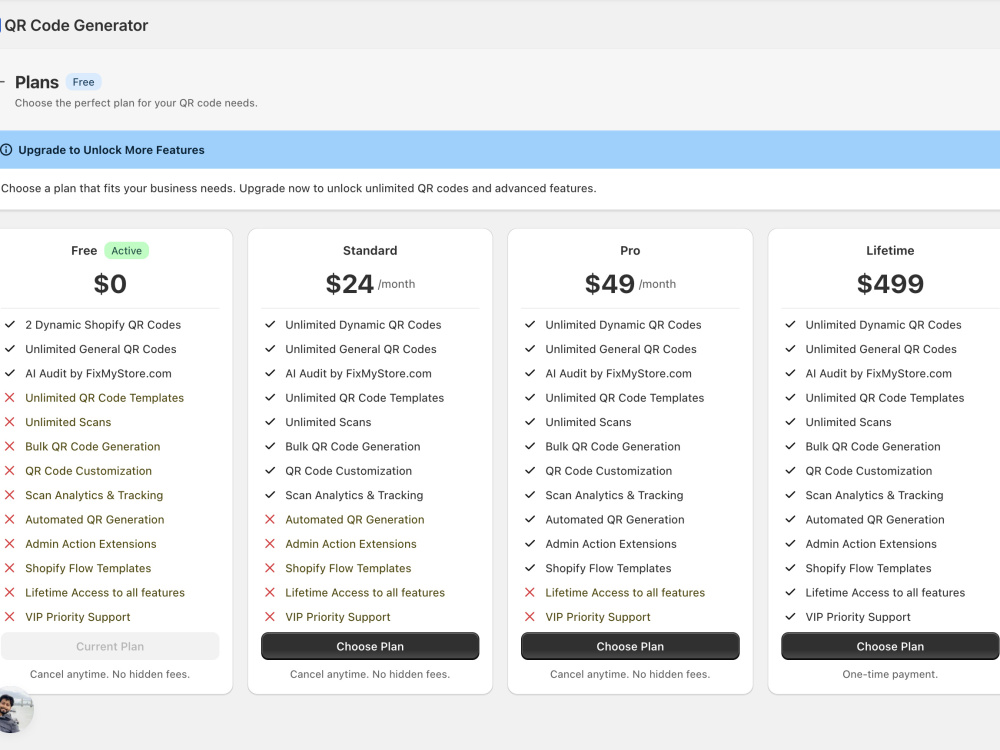This screenshot has width=1000, height=750.
Task: Click the $24 /month price text
Action: click(370, 284)
